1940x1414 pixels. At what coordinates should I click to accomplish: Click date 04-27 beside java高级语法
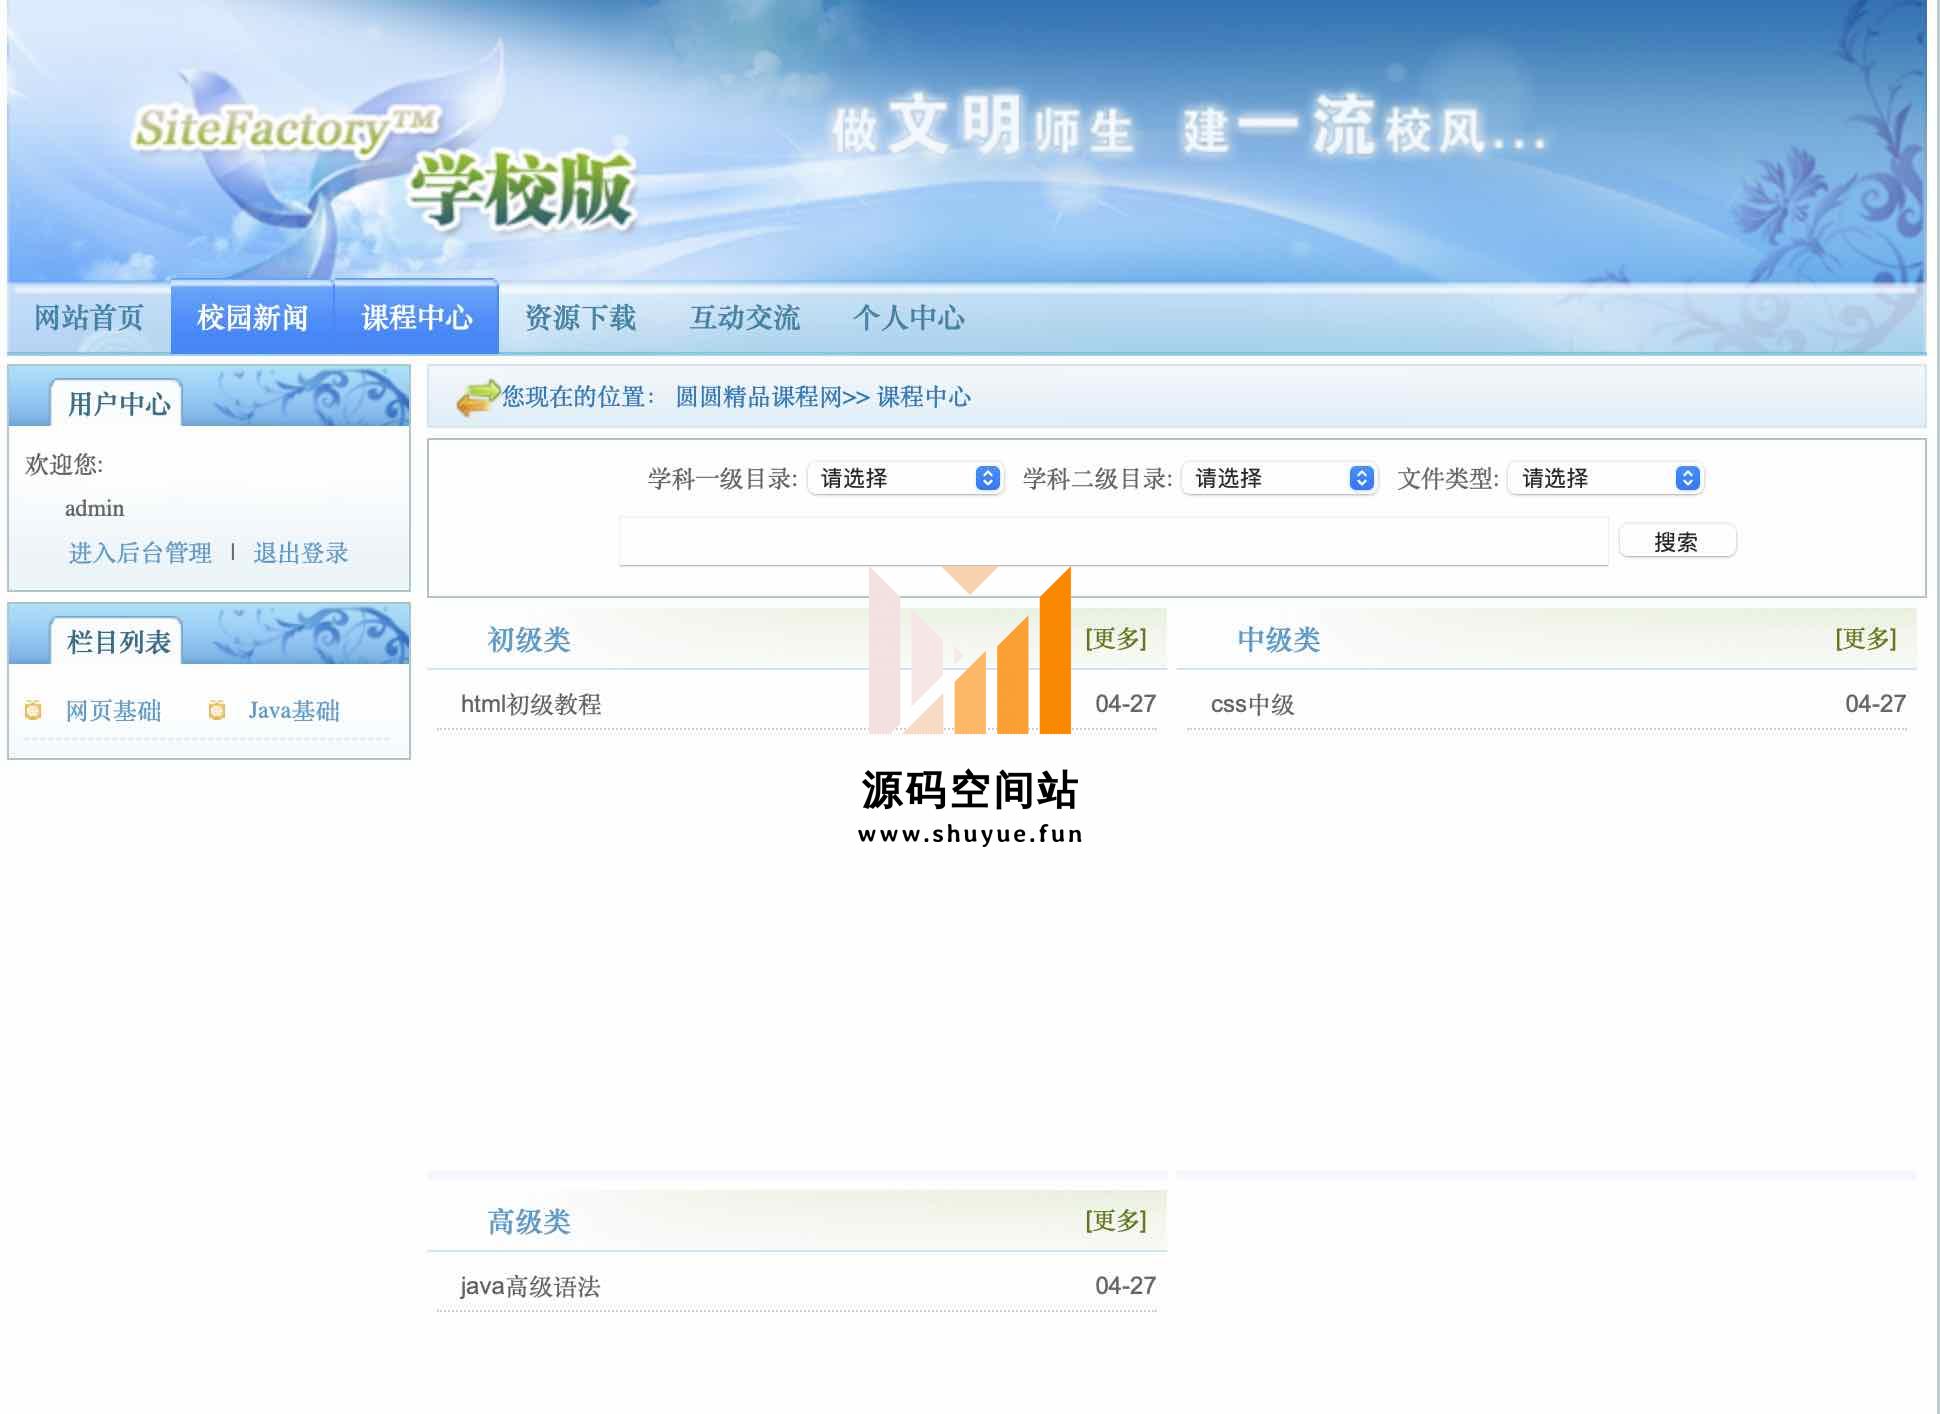click(1125, 1286)
